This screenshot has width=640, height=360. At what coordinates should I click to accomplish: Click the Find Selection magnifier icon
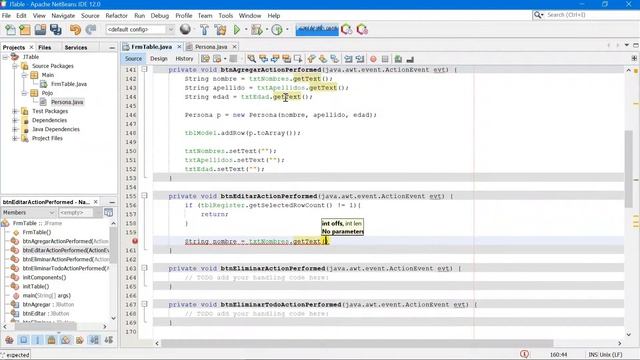[251, 59]
